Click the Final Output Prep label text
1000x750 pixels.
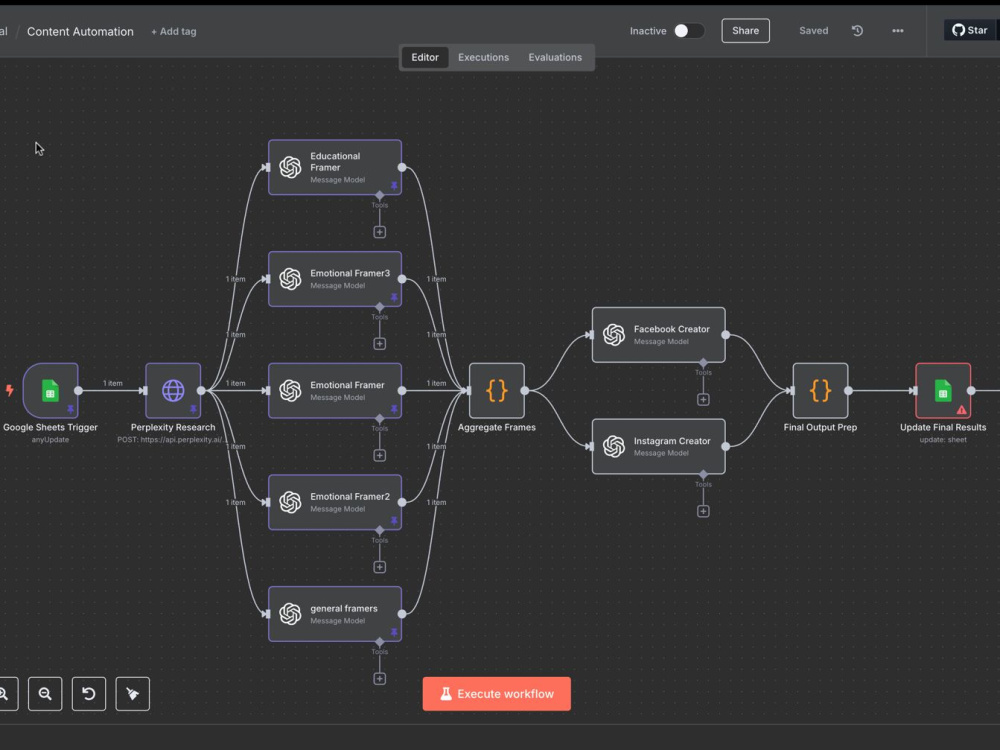click(x=820, y=427)
